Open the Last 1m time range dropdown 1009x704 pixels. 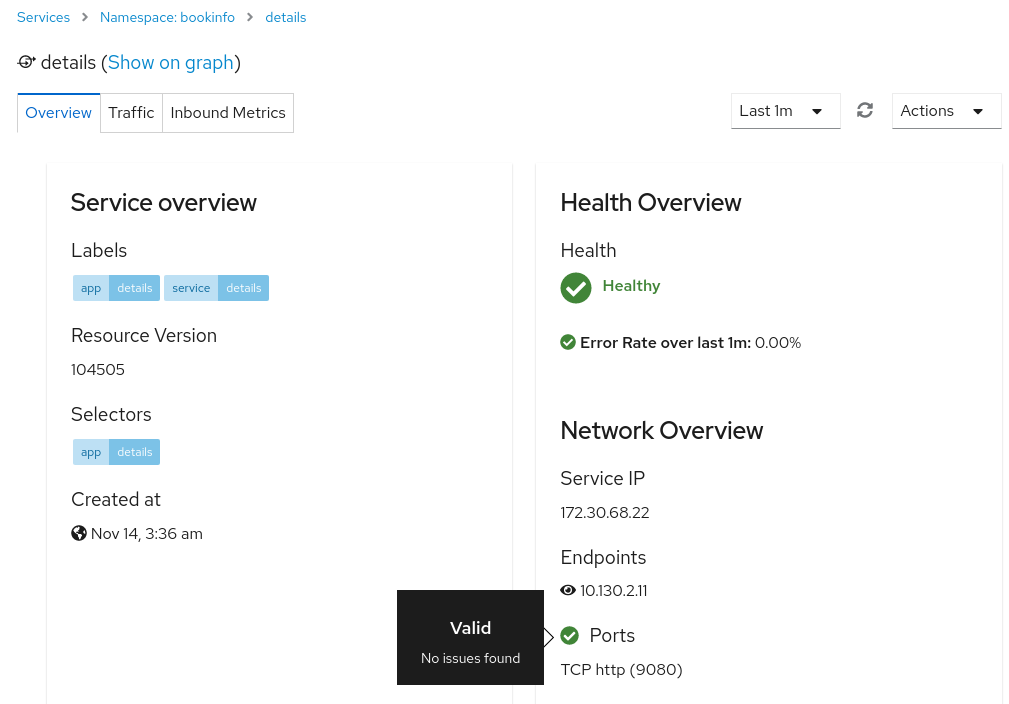tap(786, 111)
